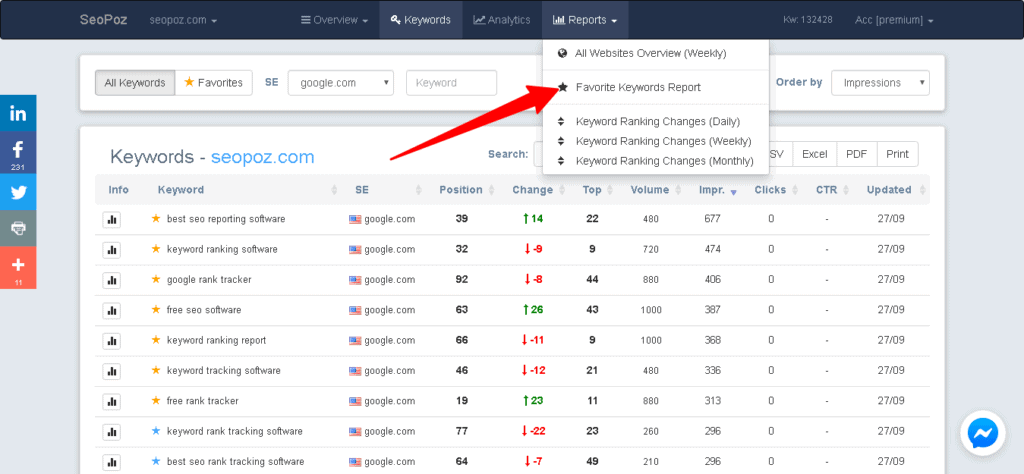The width and height of the screenshot is (1024, 474).
Task: Open the chart info for keyword tracking software
Action: click(112, 371)
